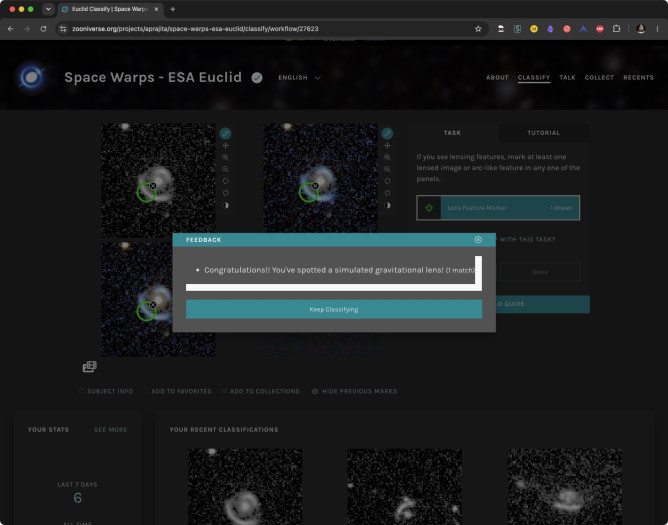Open the Classify page

coord(534,78)
